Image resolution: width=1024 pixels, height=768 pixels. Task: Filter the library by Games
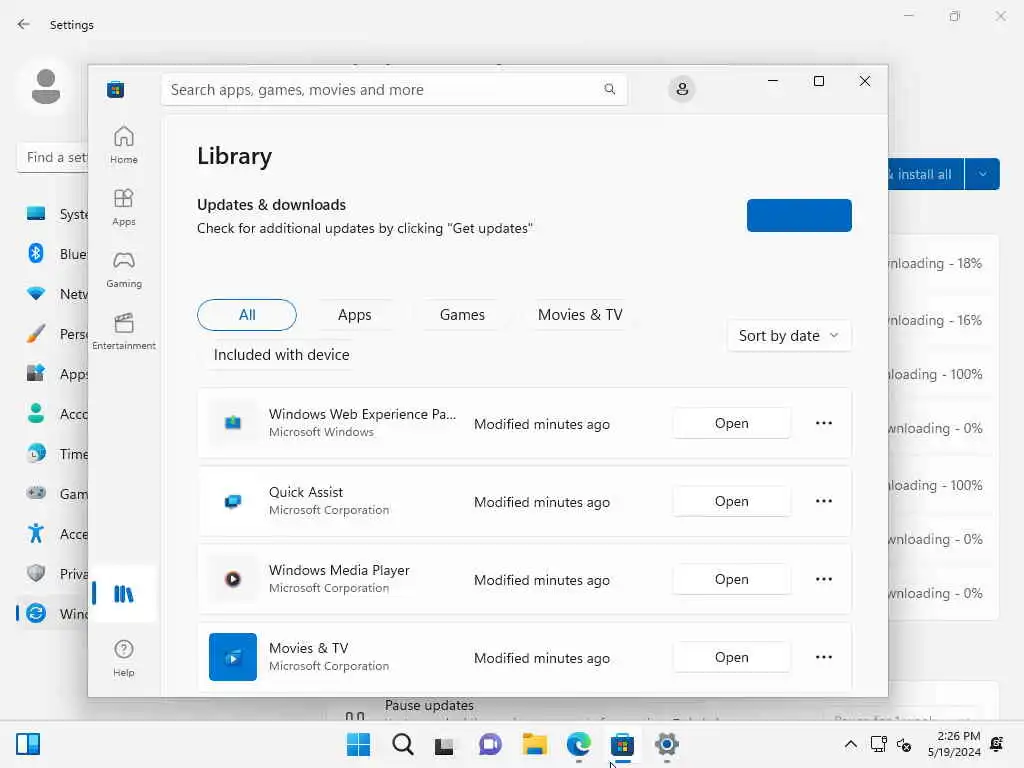(x=462, y=315)
